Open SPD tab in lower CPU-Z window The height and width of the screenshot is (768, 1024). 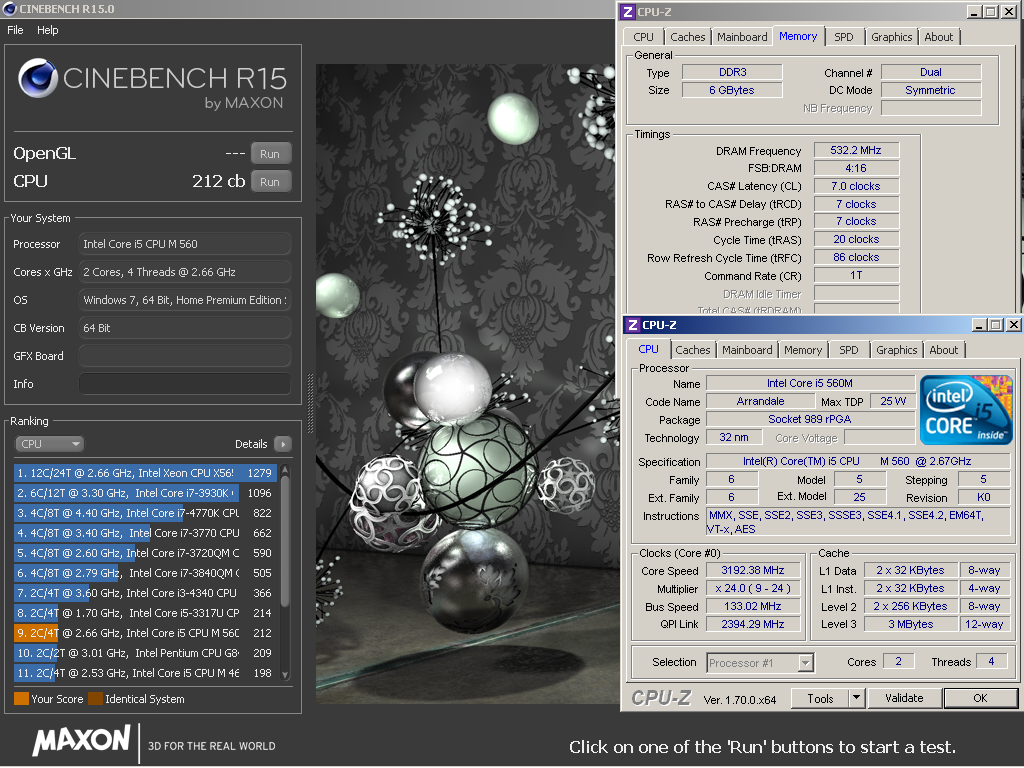849,350
